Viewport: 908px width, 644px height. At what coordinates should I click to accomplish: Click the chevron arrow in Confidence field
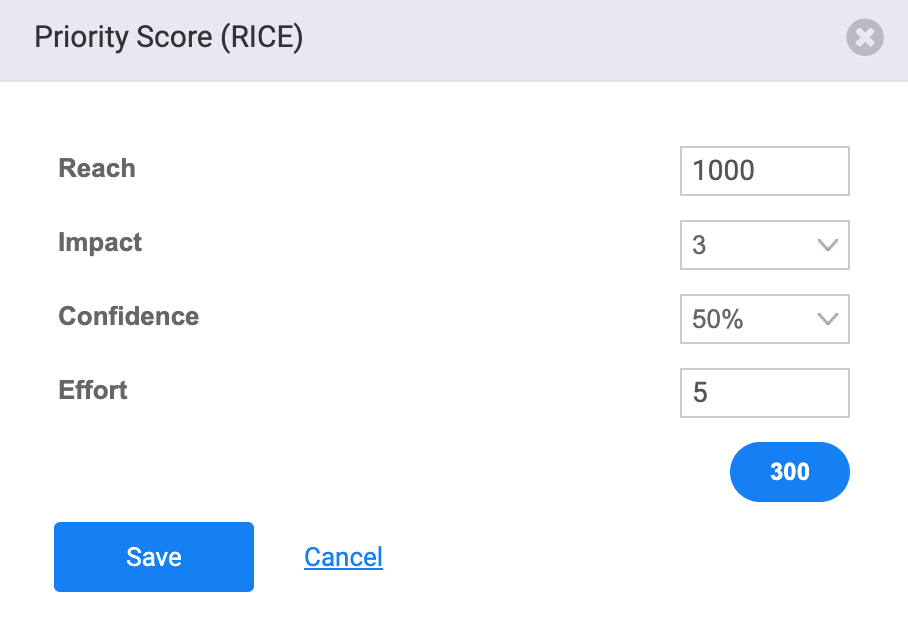coord(828,319)
